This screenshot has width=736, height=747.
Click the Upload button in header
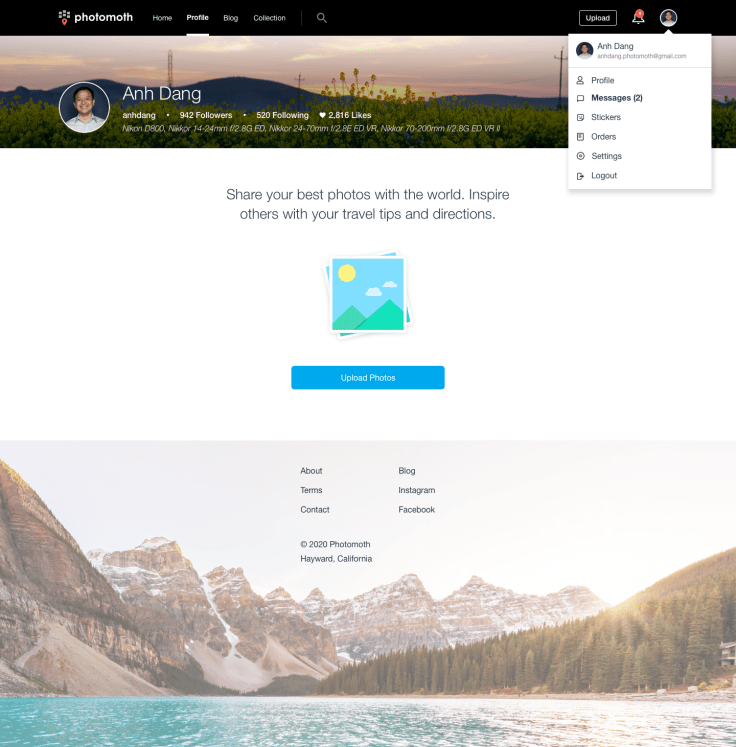coord(598,18)
